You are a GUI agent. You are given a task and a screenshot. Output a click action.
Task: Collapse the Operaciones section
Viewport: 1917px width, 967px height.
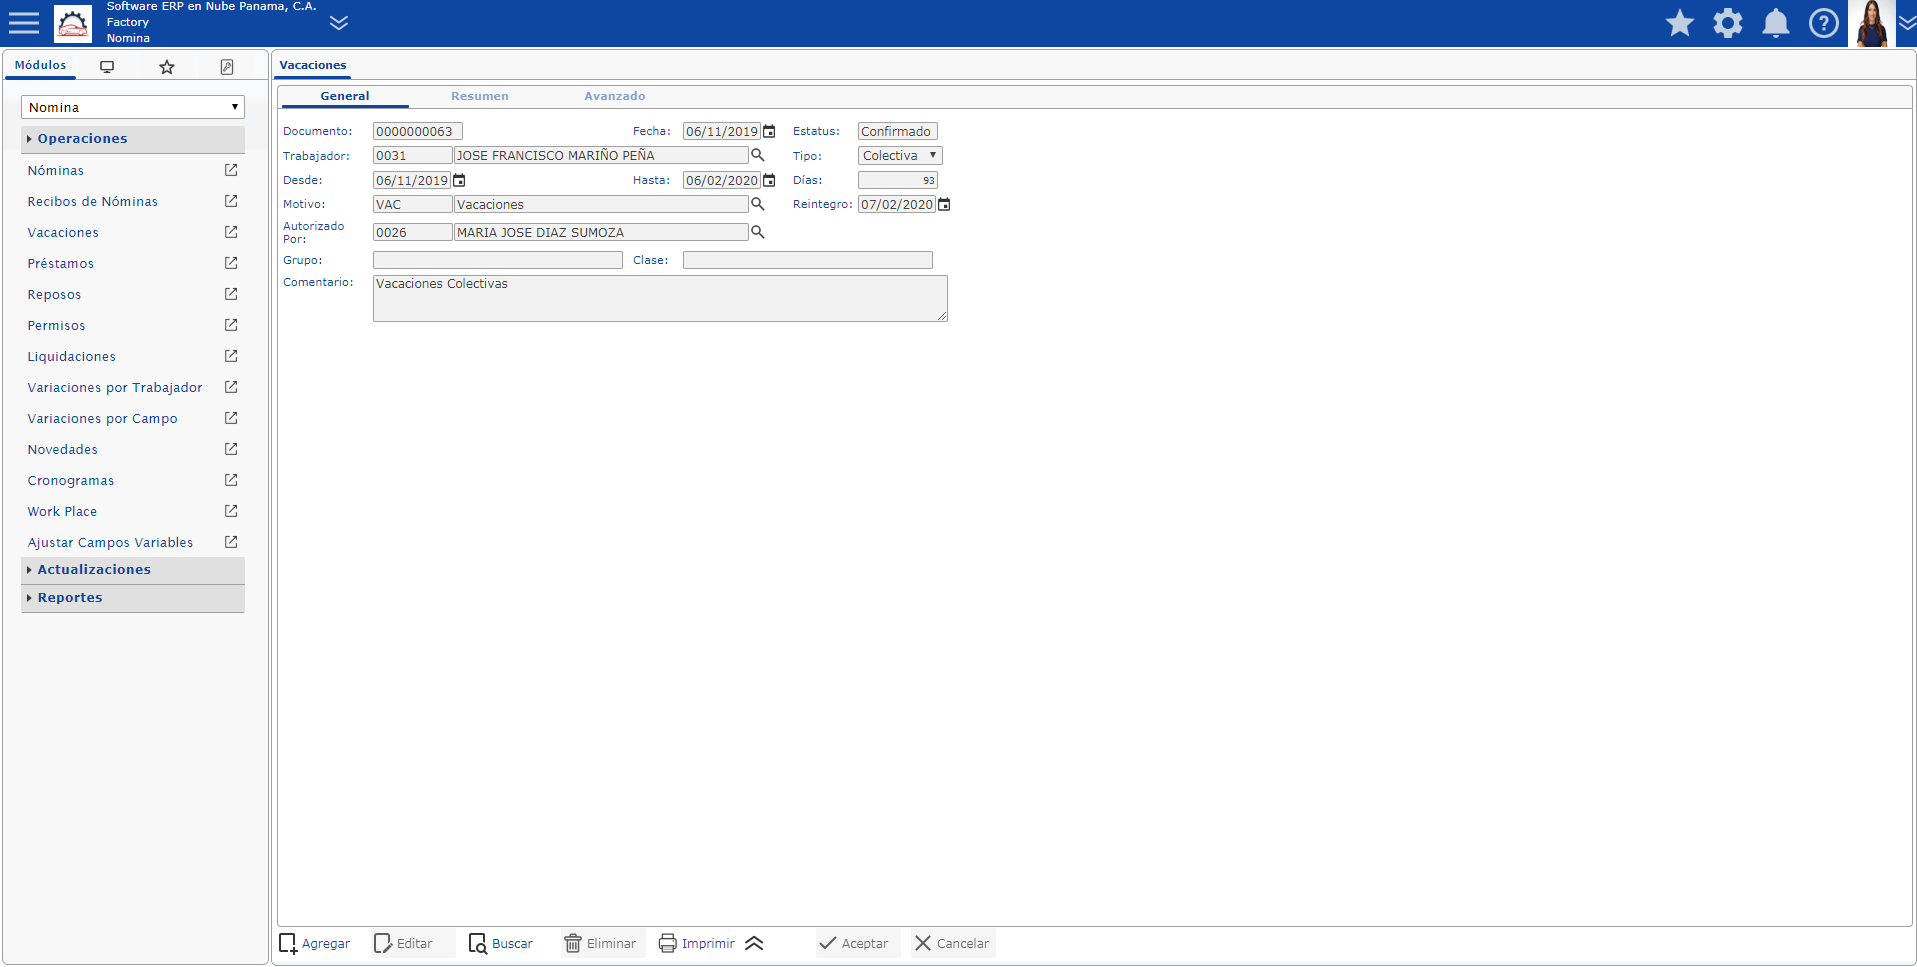[133, 139]
